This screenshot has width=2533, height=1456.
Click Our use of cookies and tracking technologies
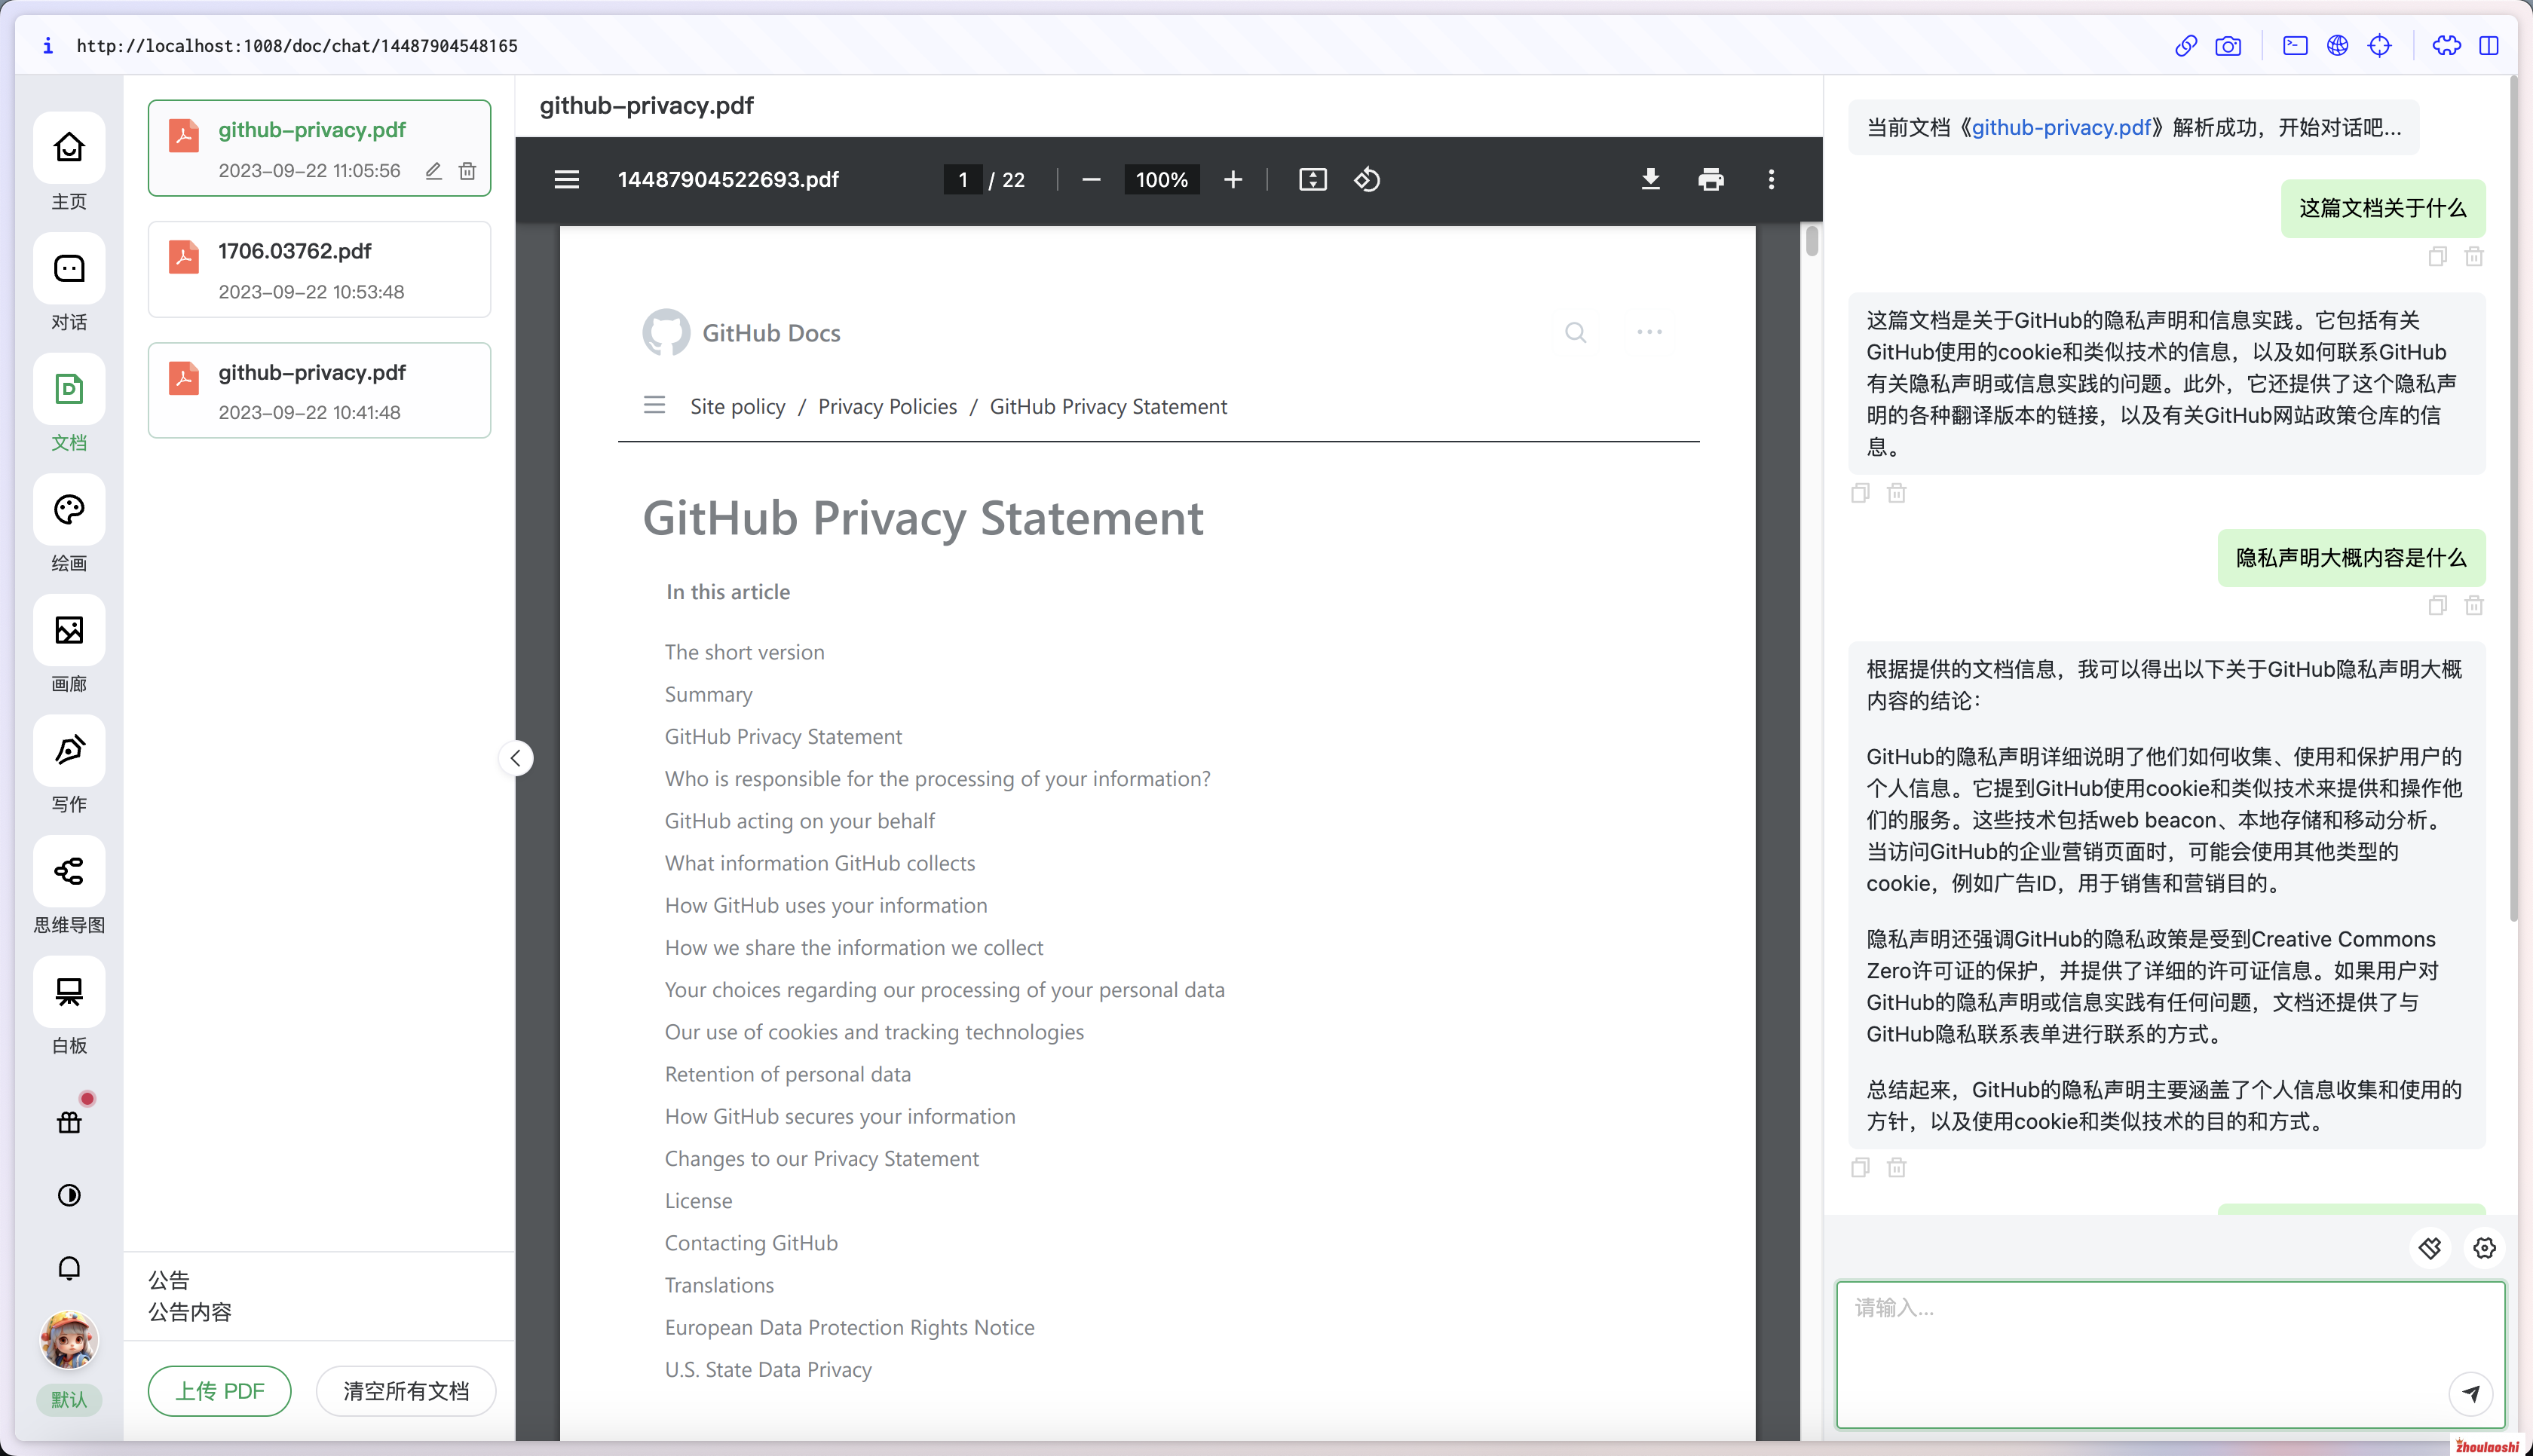[x=874, y=1032]
